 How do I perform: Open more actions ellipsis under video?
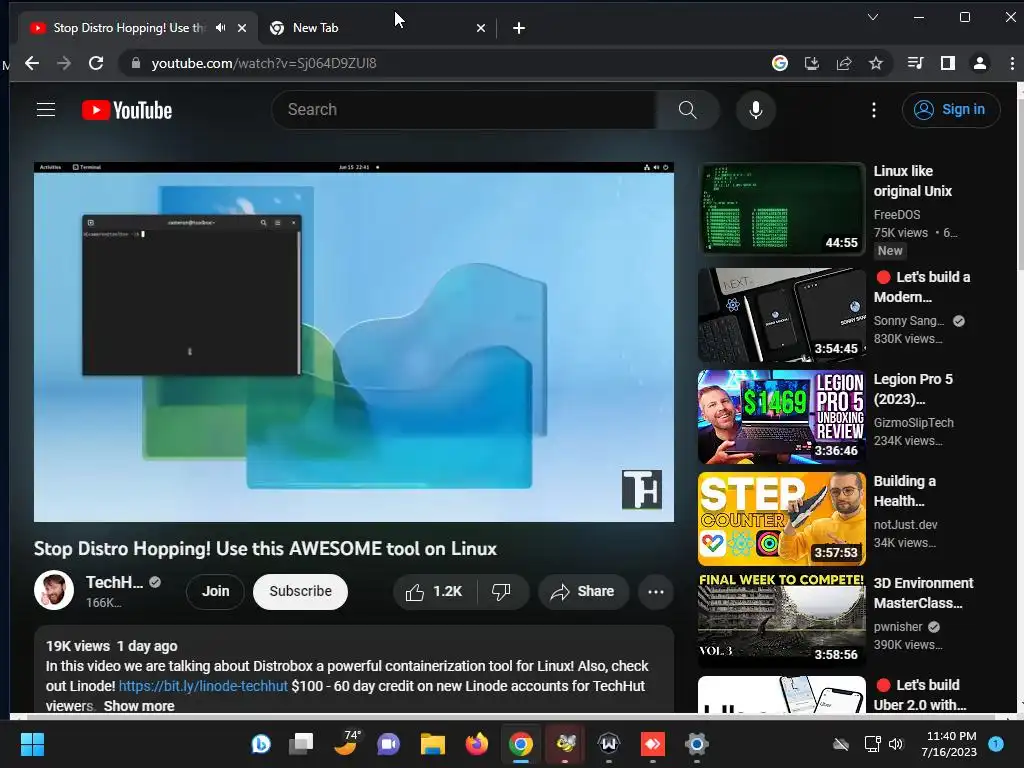[656, 592]
